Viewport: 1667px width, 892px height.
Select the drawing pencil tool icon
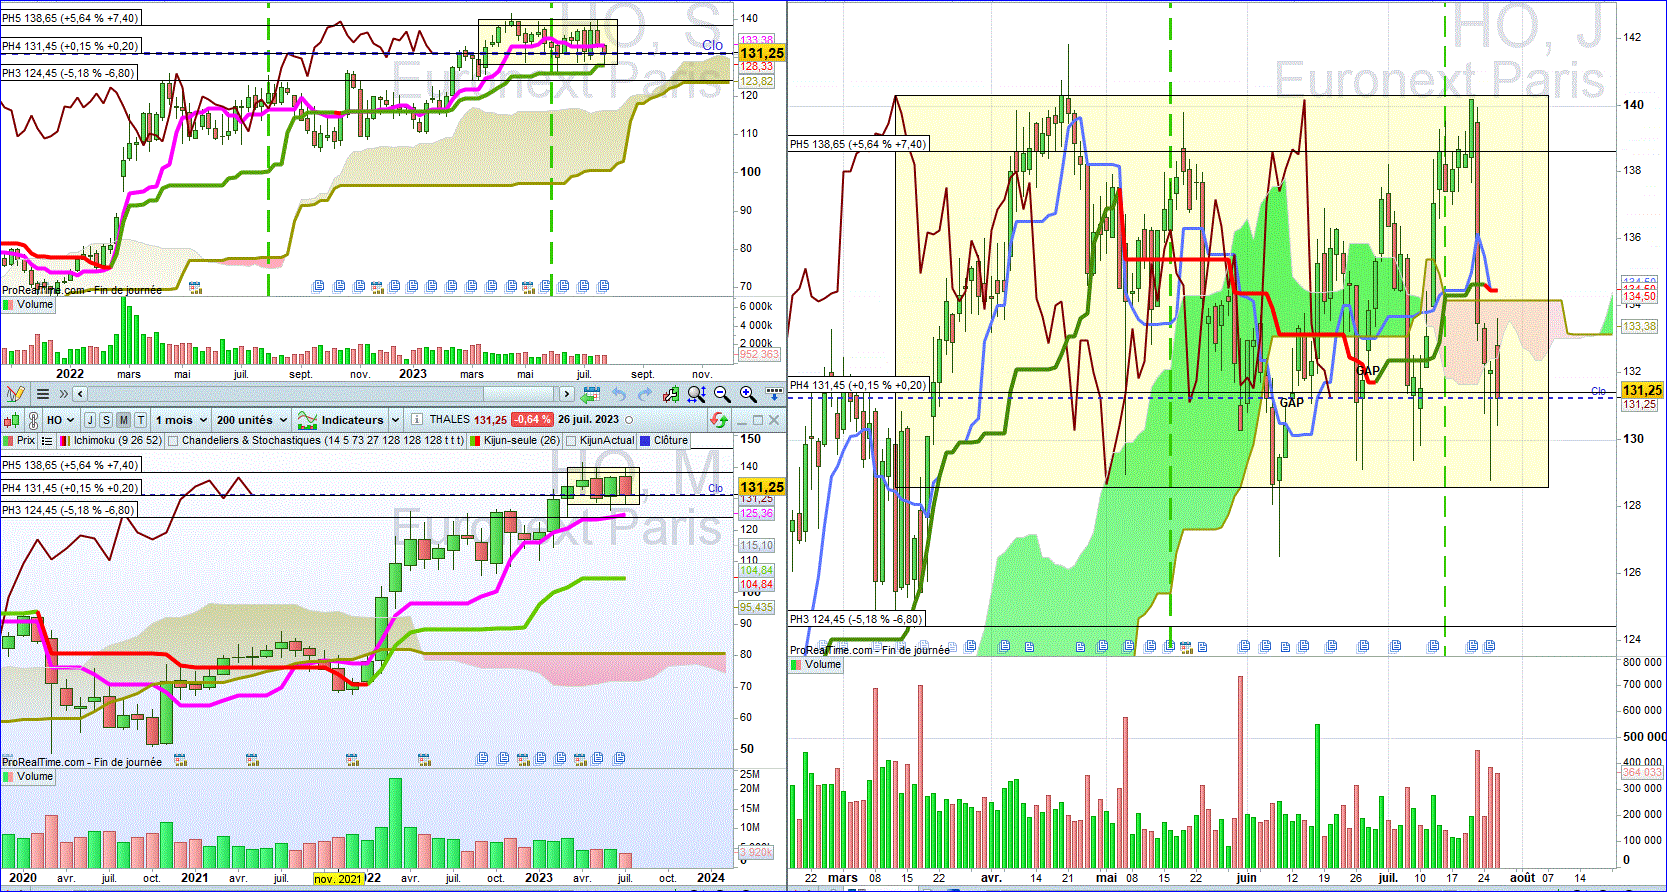(x=15, y=394)
